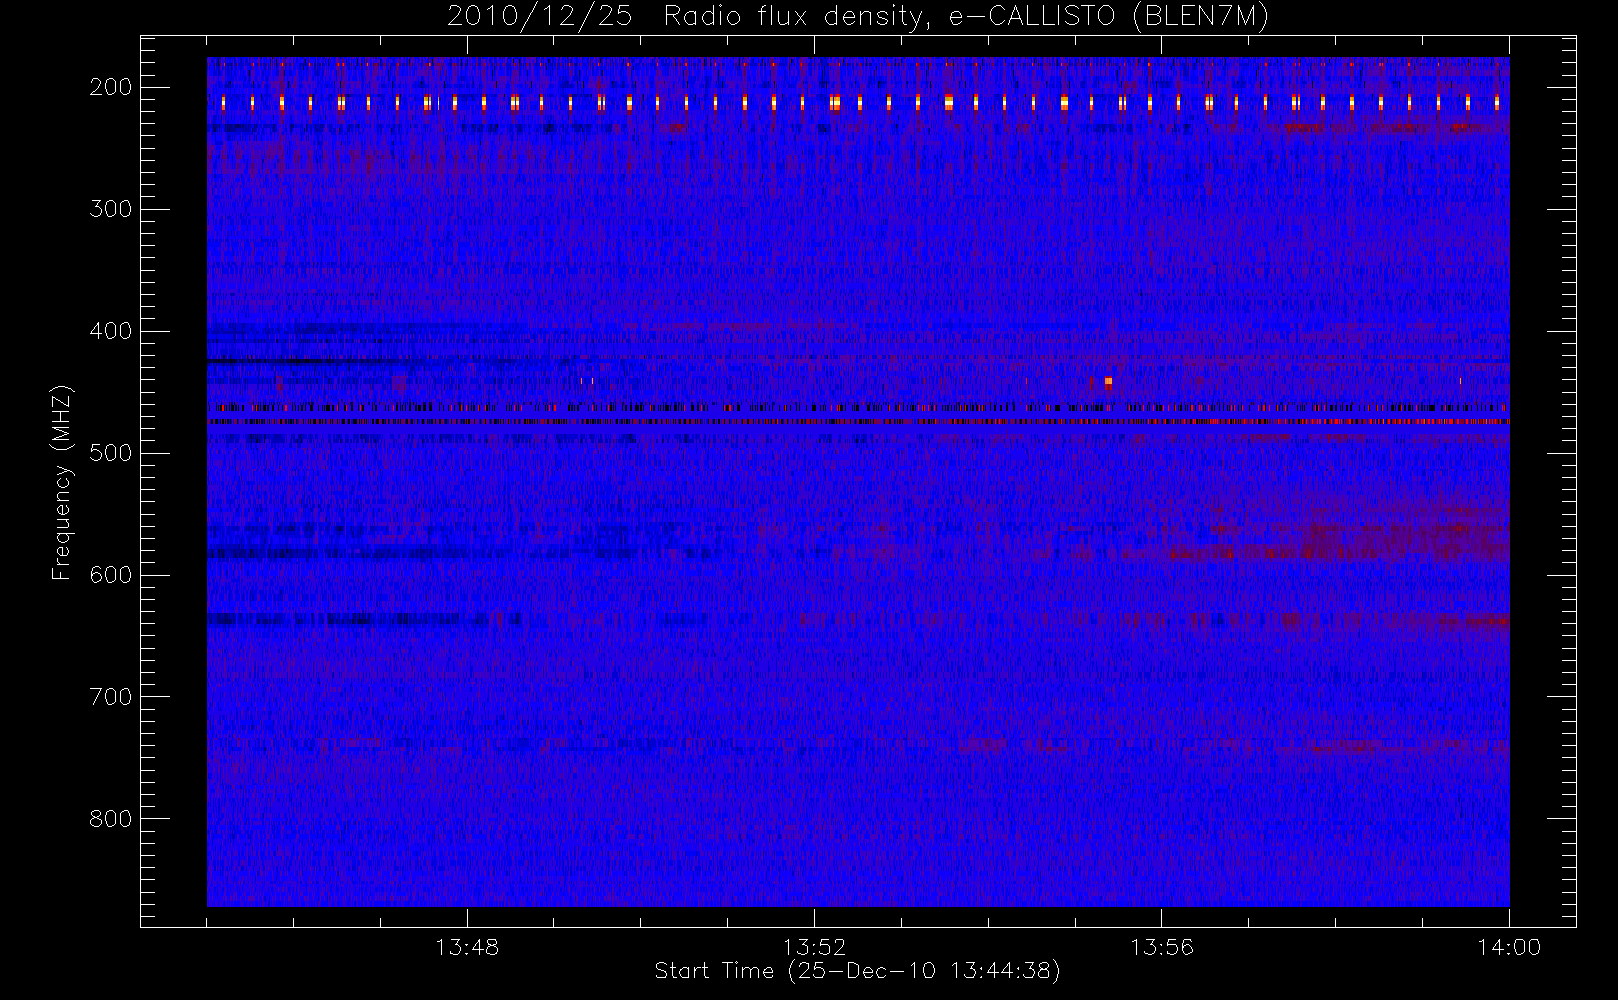Click the 200 frequency tick label

[111, 87]
